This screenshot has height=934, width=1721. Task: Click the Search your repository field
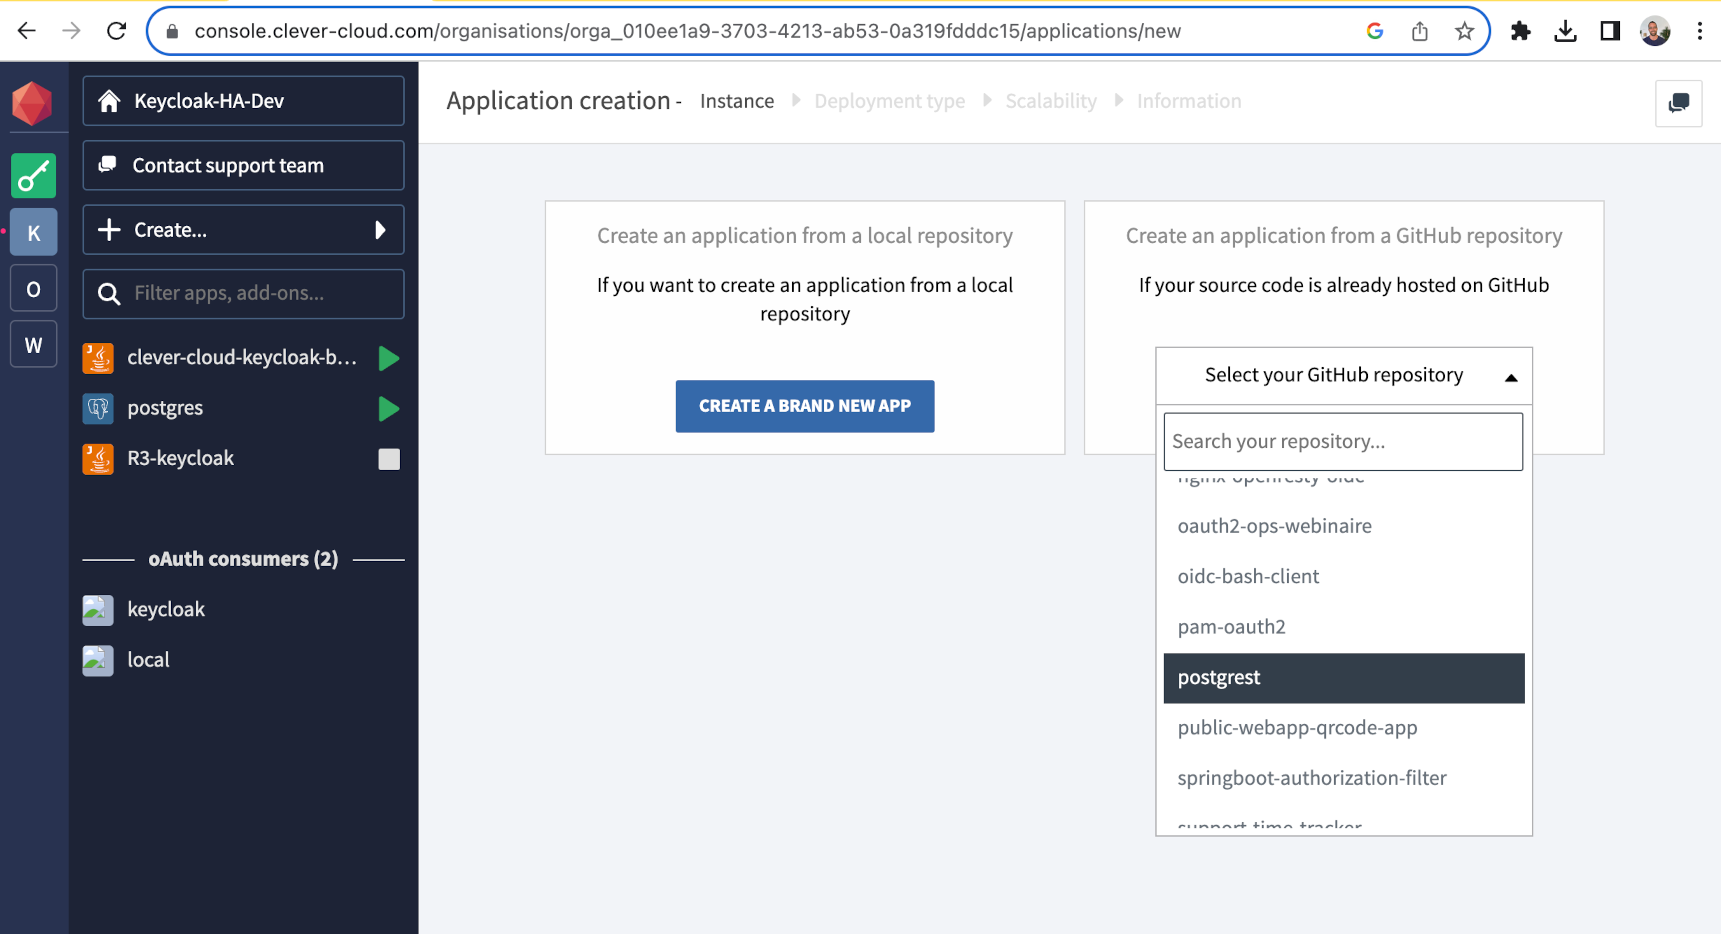[x=1343, y=442]
